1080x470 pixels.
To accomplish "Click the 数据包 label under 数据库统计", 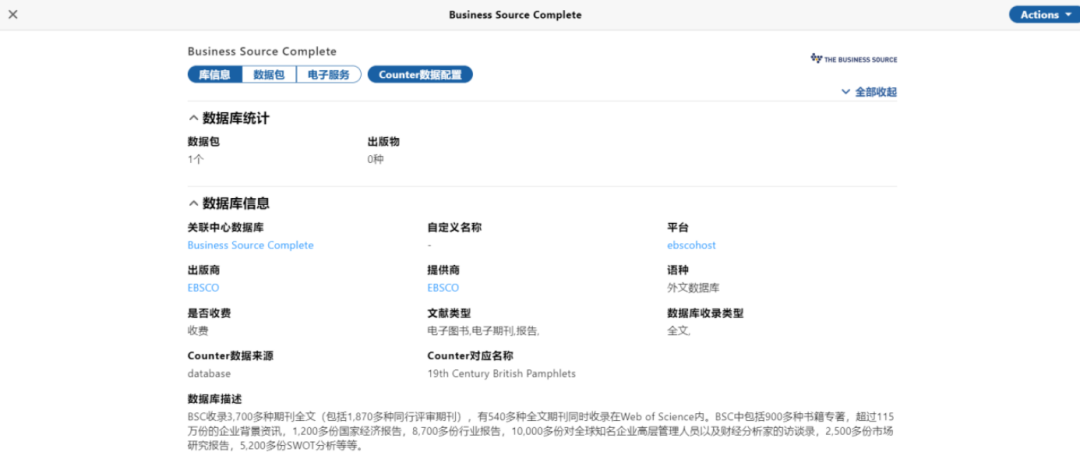I will pyautogui.click(x=204, y=142).
